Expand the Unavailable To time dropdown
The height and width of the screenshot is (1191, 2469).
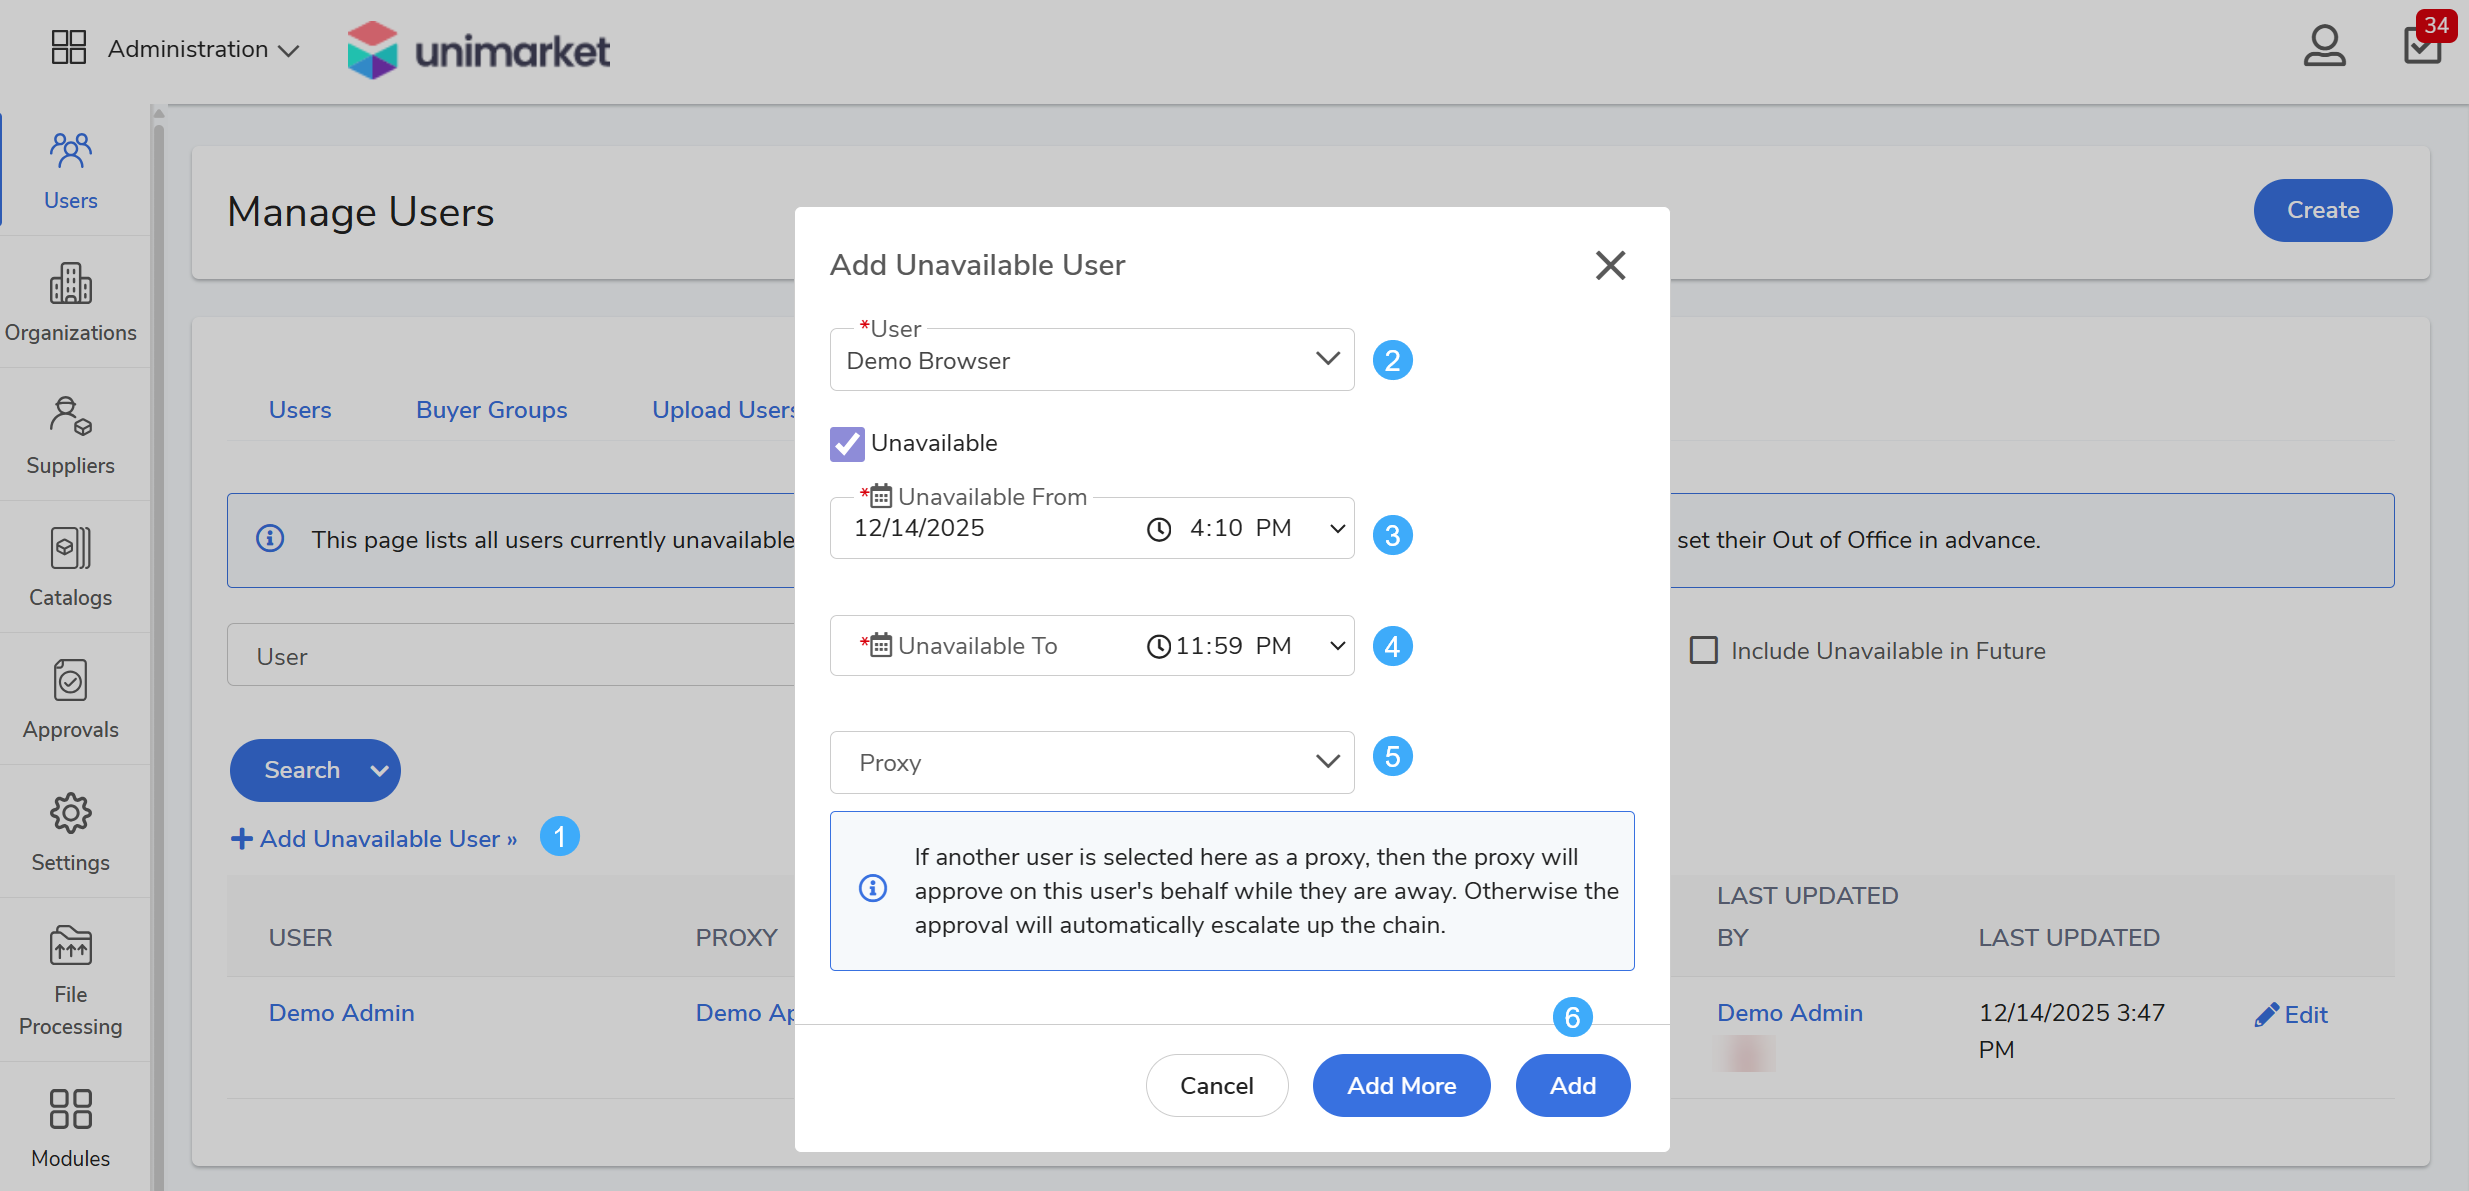tap(1337, 646)
